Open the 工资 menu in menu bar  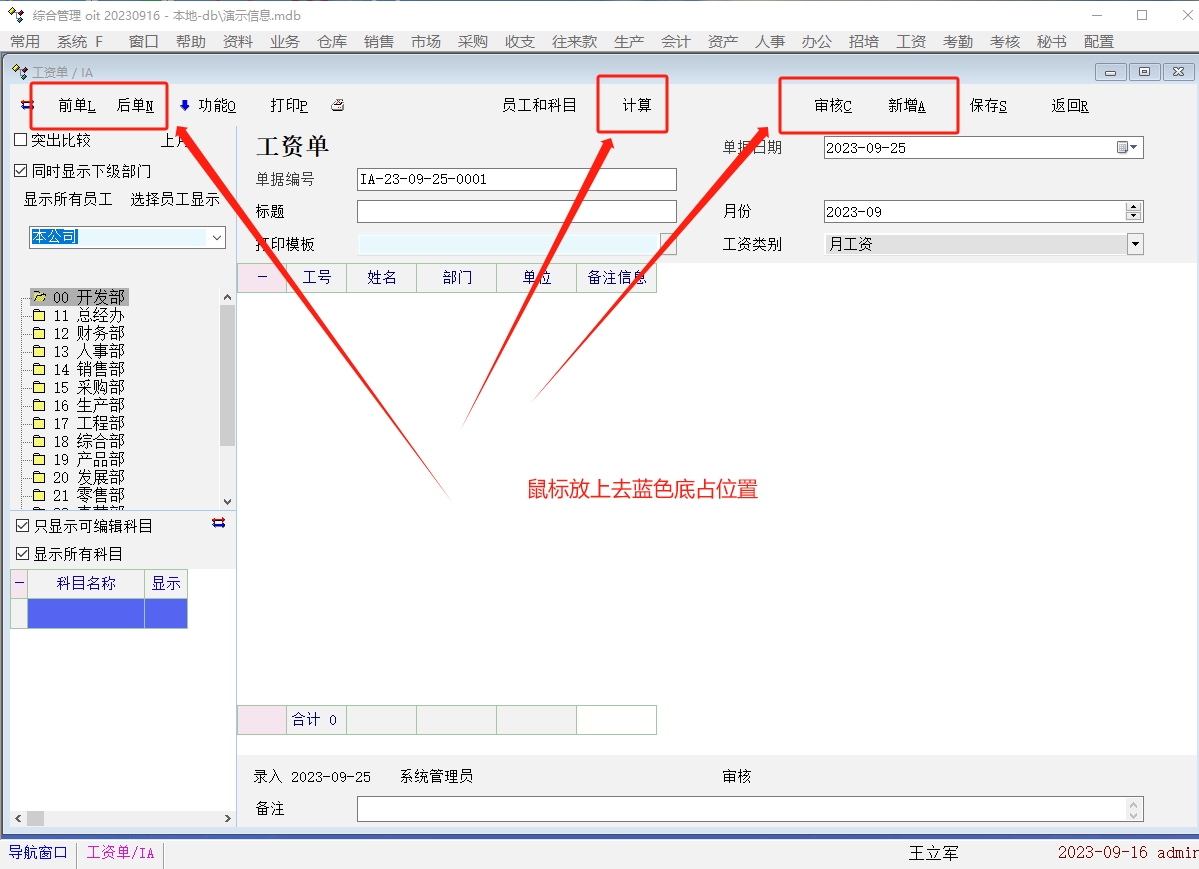click(911, 41)
